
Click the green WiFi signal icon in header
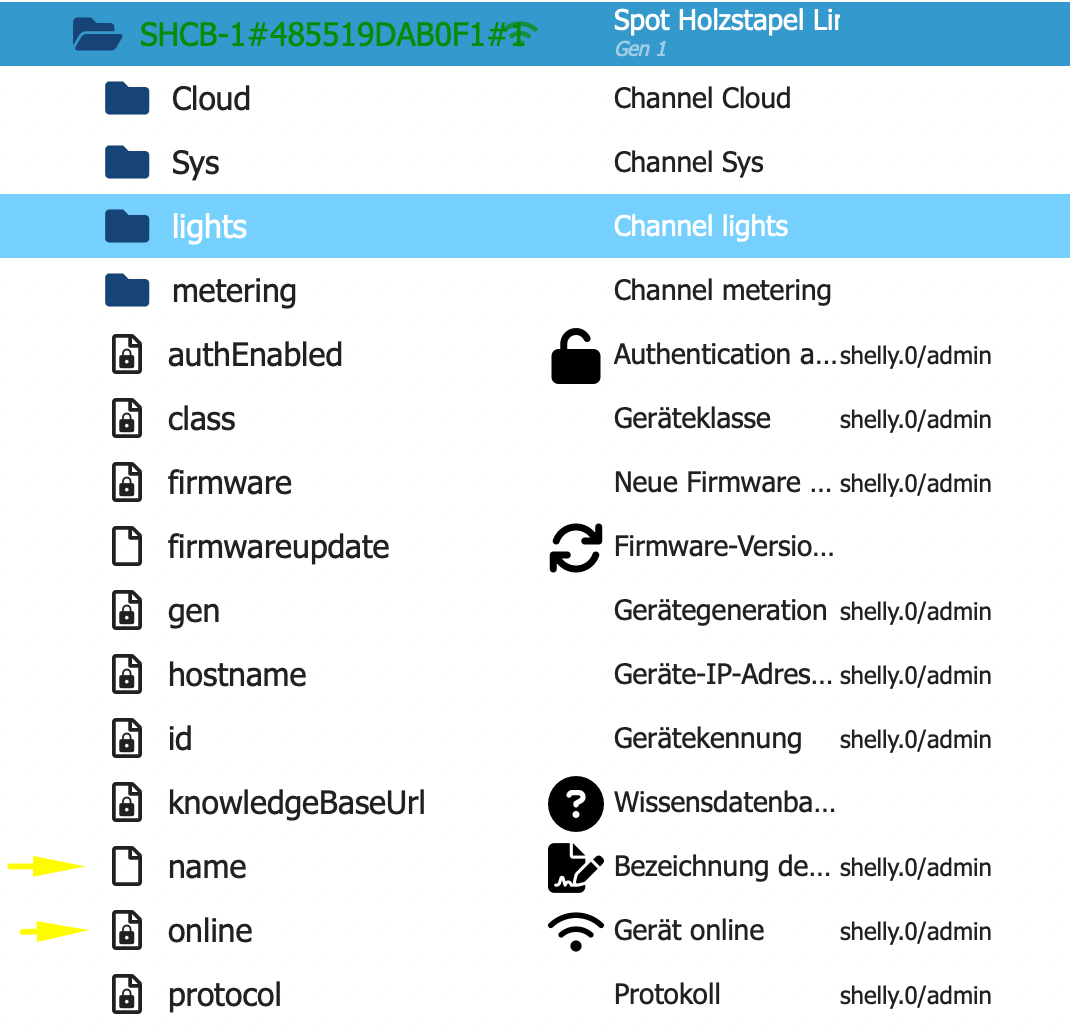coord(519,35)
